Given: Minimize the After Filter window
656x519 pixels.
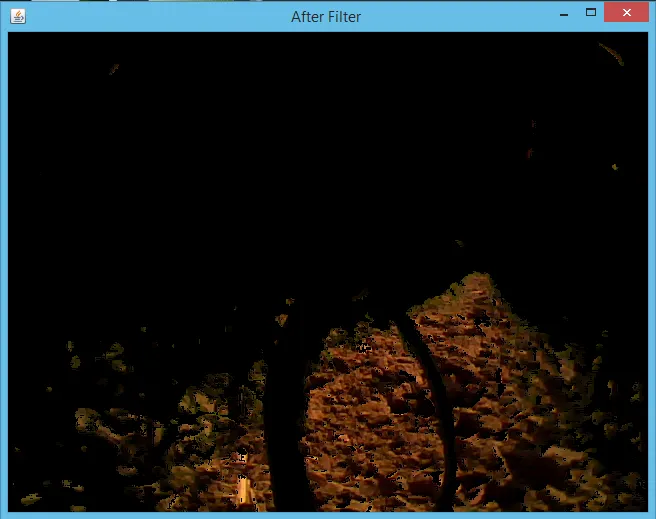Looking at the screenshot, I should point(564,14).
